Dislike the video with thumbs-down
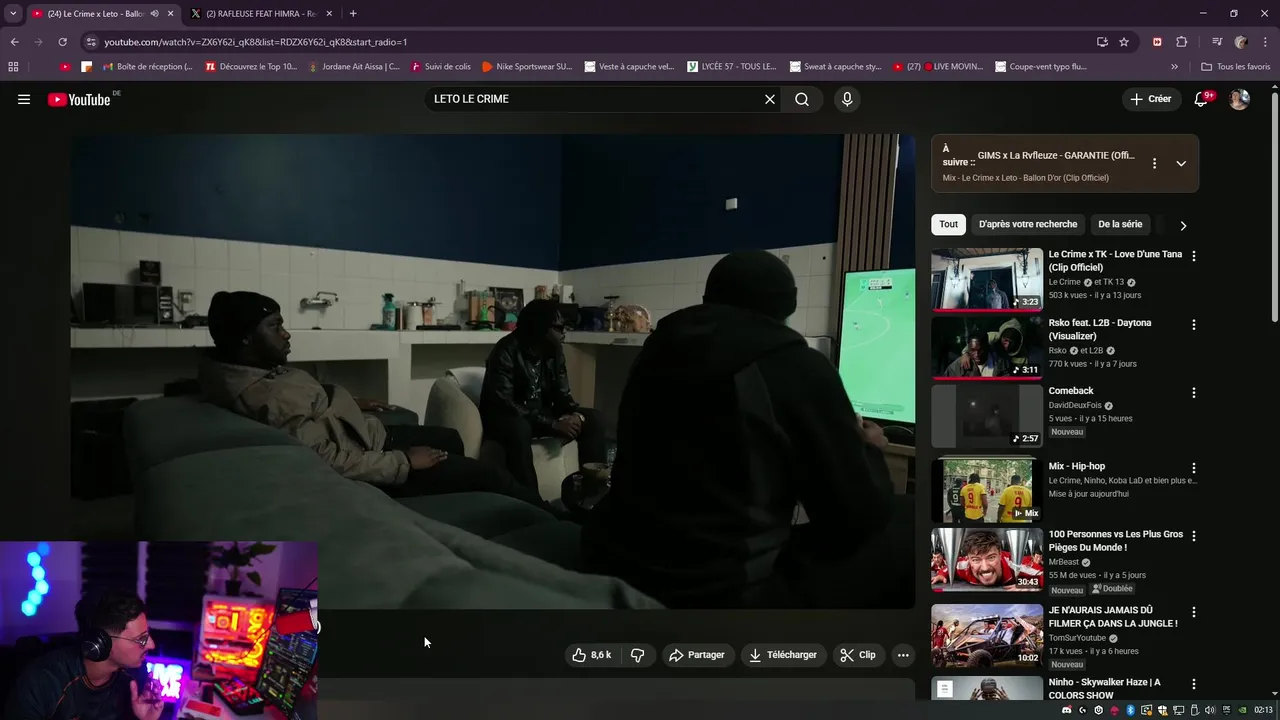Viewport: 1280px width, 720px height. (637, 655)
